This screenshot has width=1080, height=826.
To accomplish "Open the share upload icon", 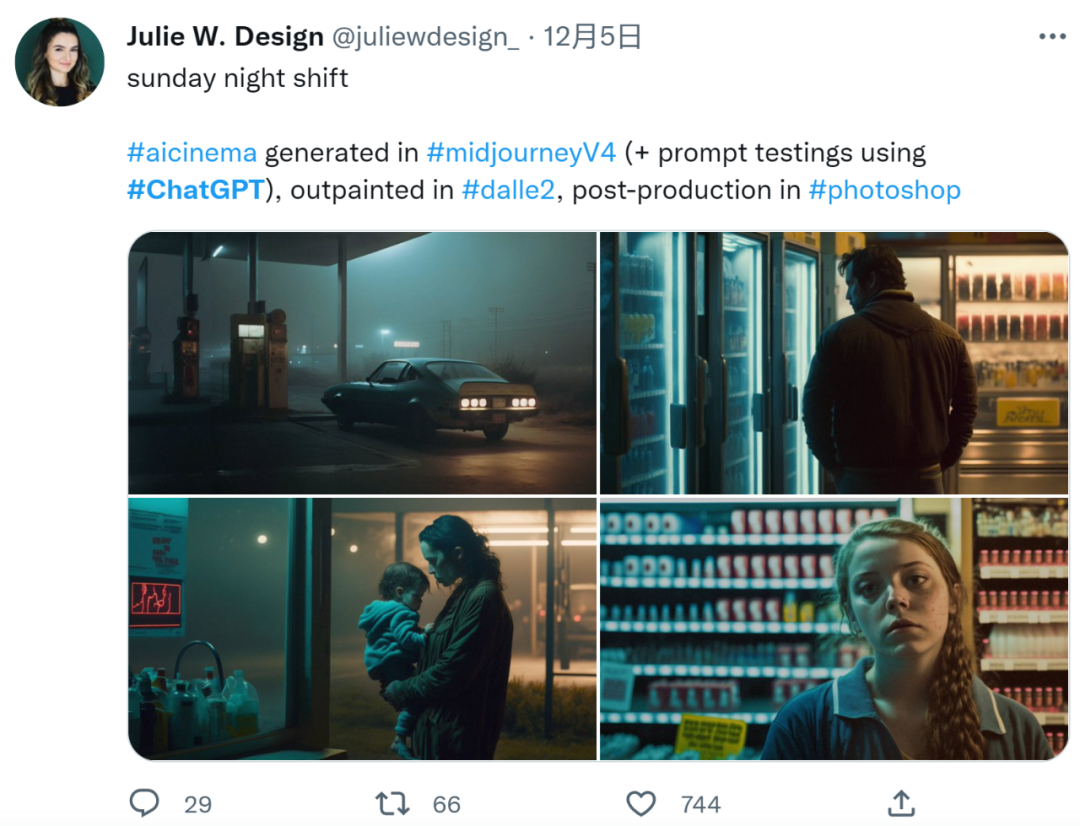I will click(x=901, y=803).
